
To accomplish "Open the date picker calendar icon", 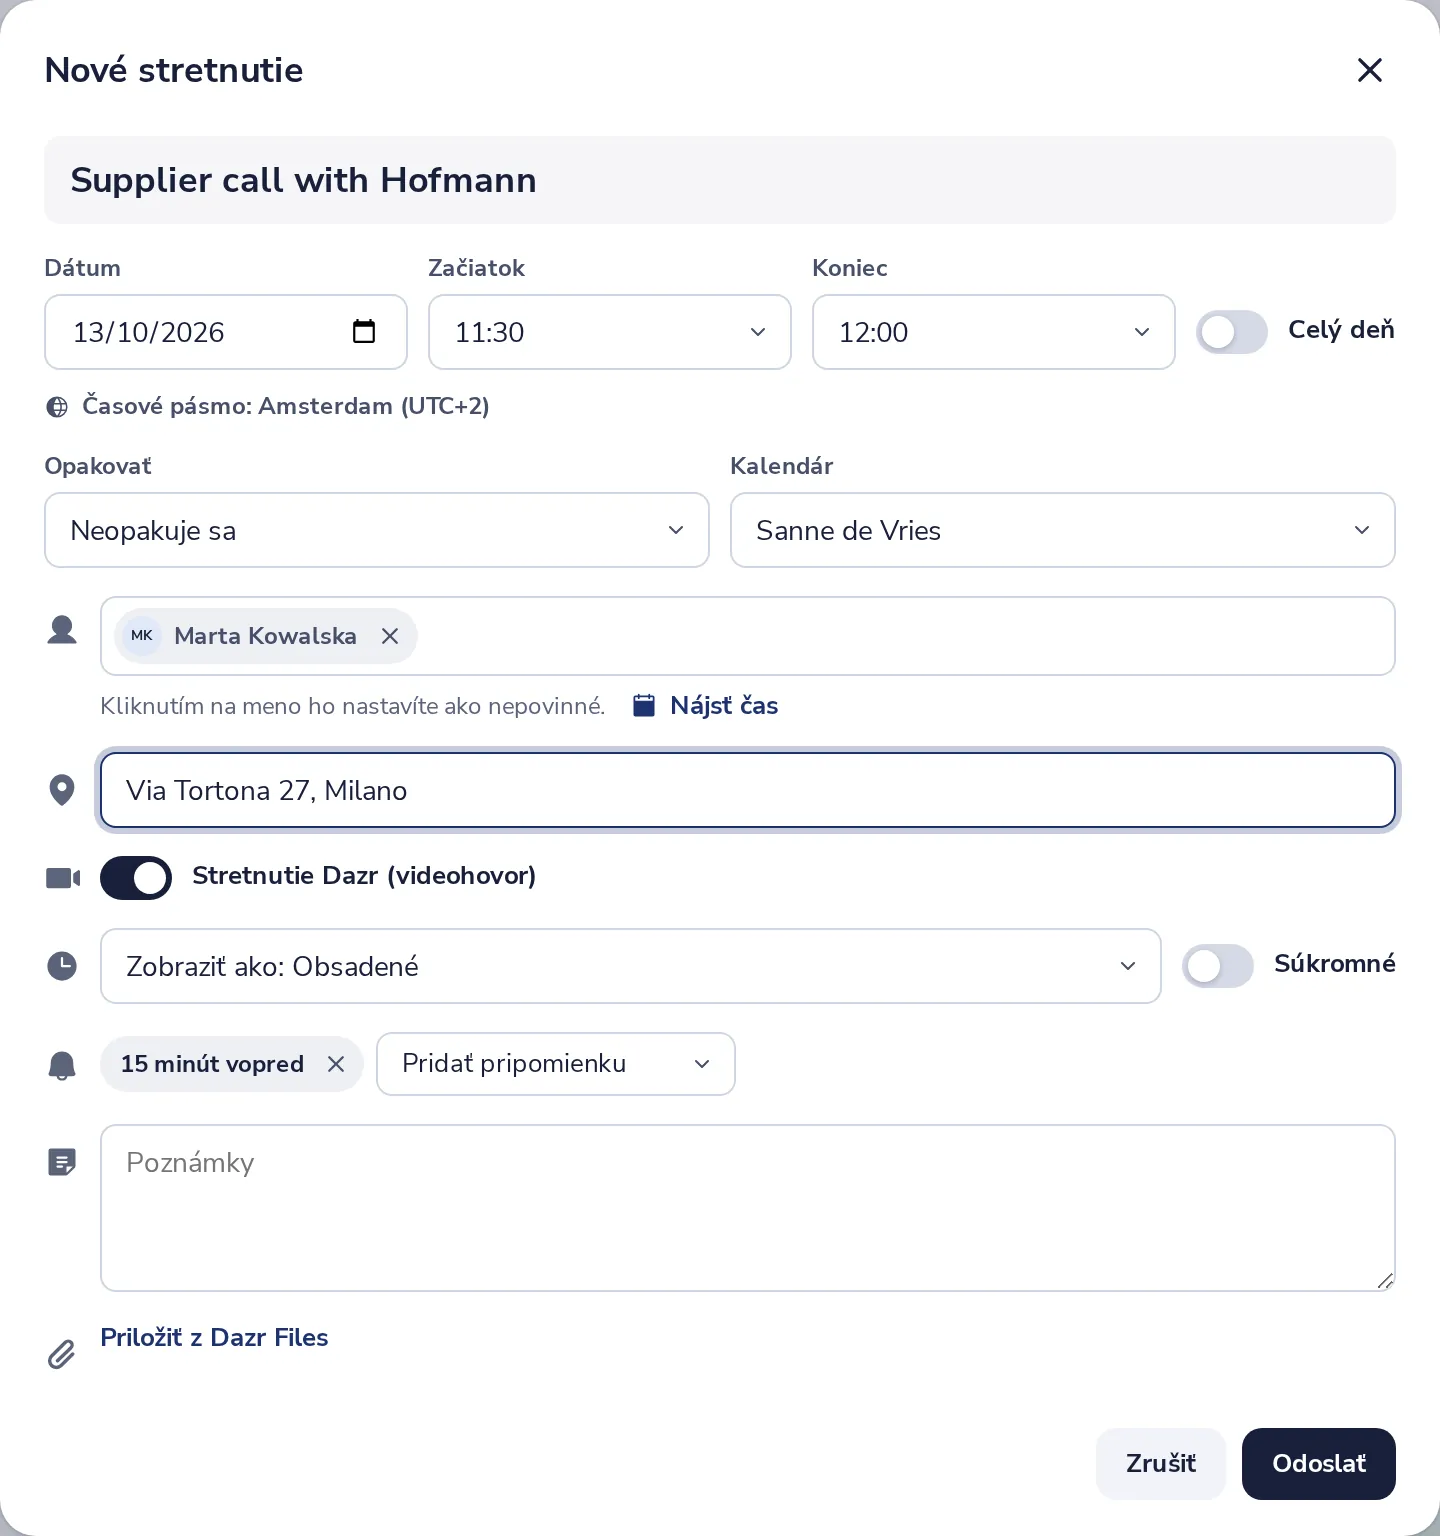I will [364, 331].
